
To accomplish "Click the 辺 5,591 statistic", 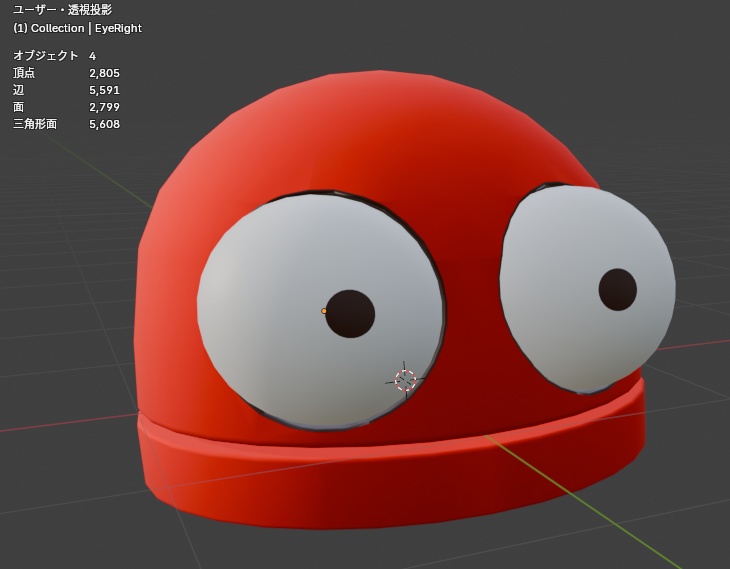I will click(x=66, y=90).
